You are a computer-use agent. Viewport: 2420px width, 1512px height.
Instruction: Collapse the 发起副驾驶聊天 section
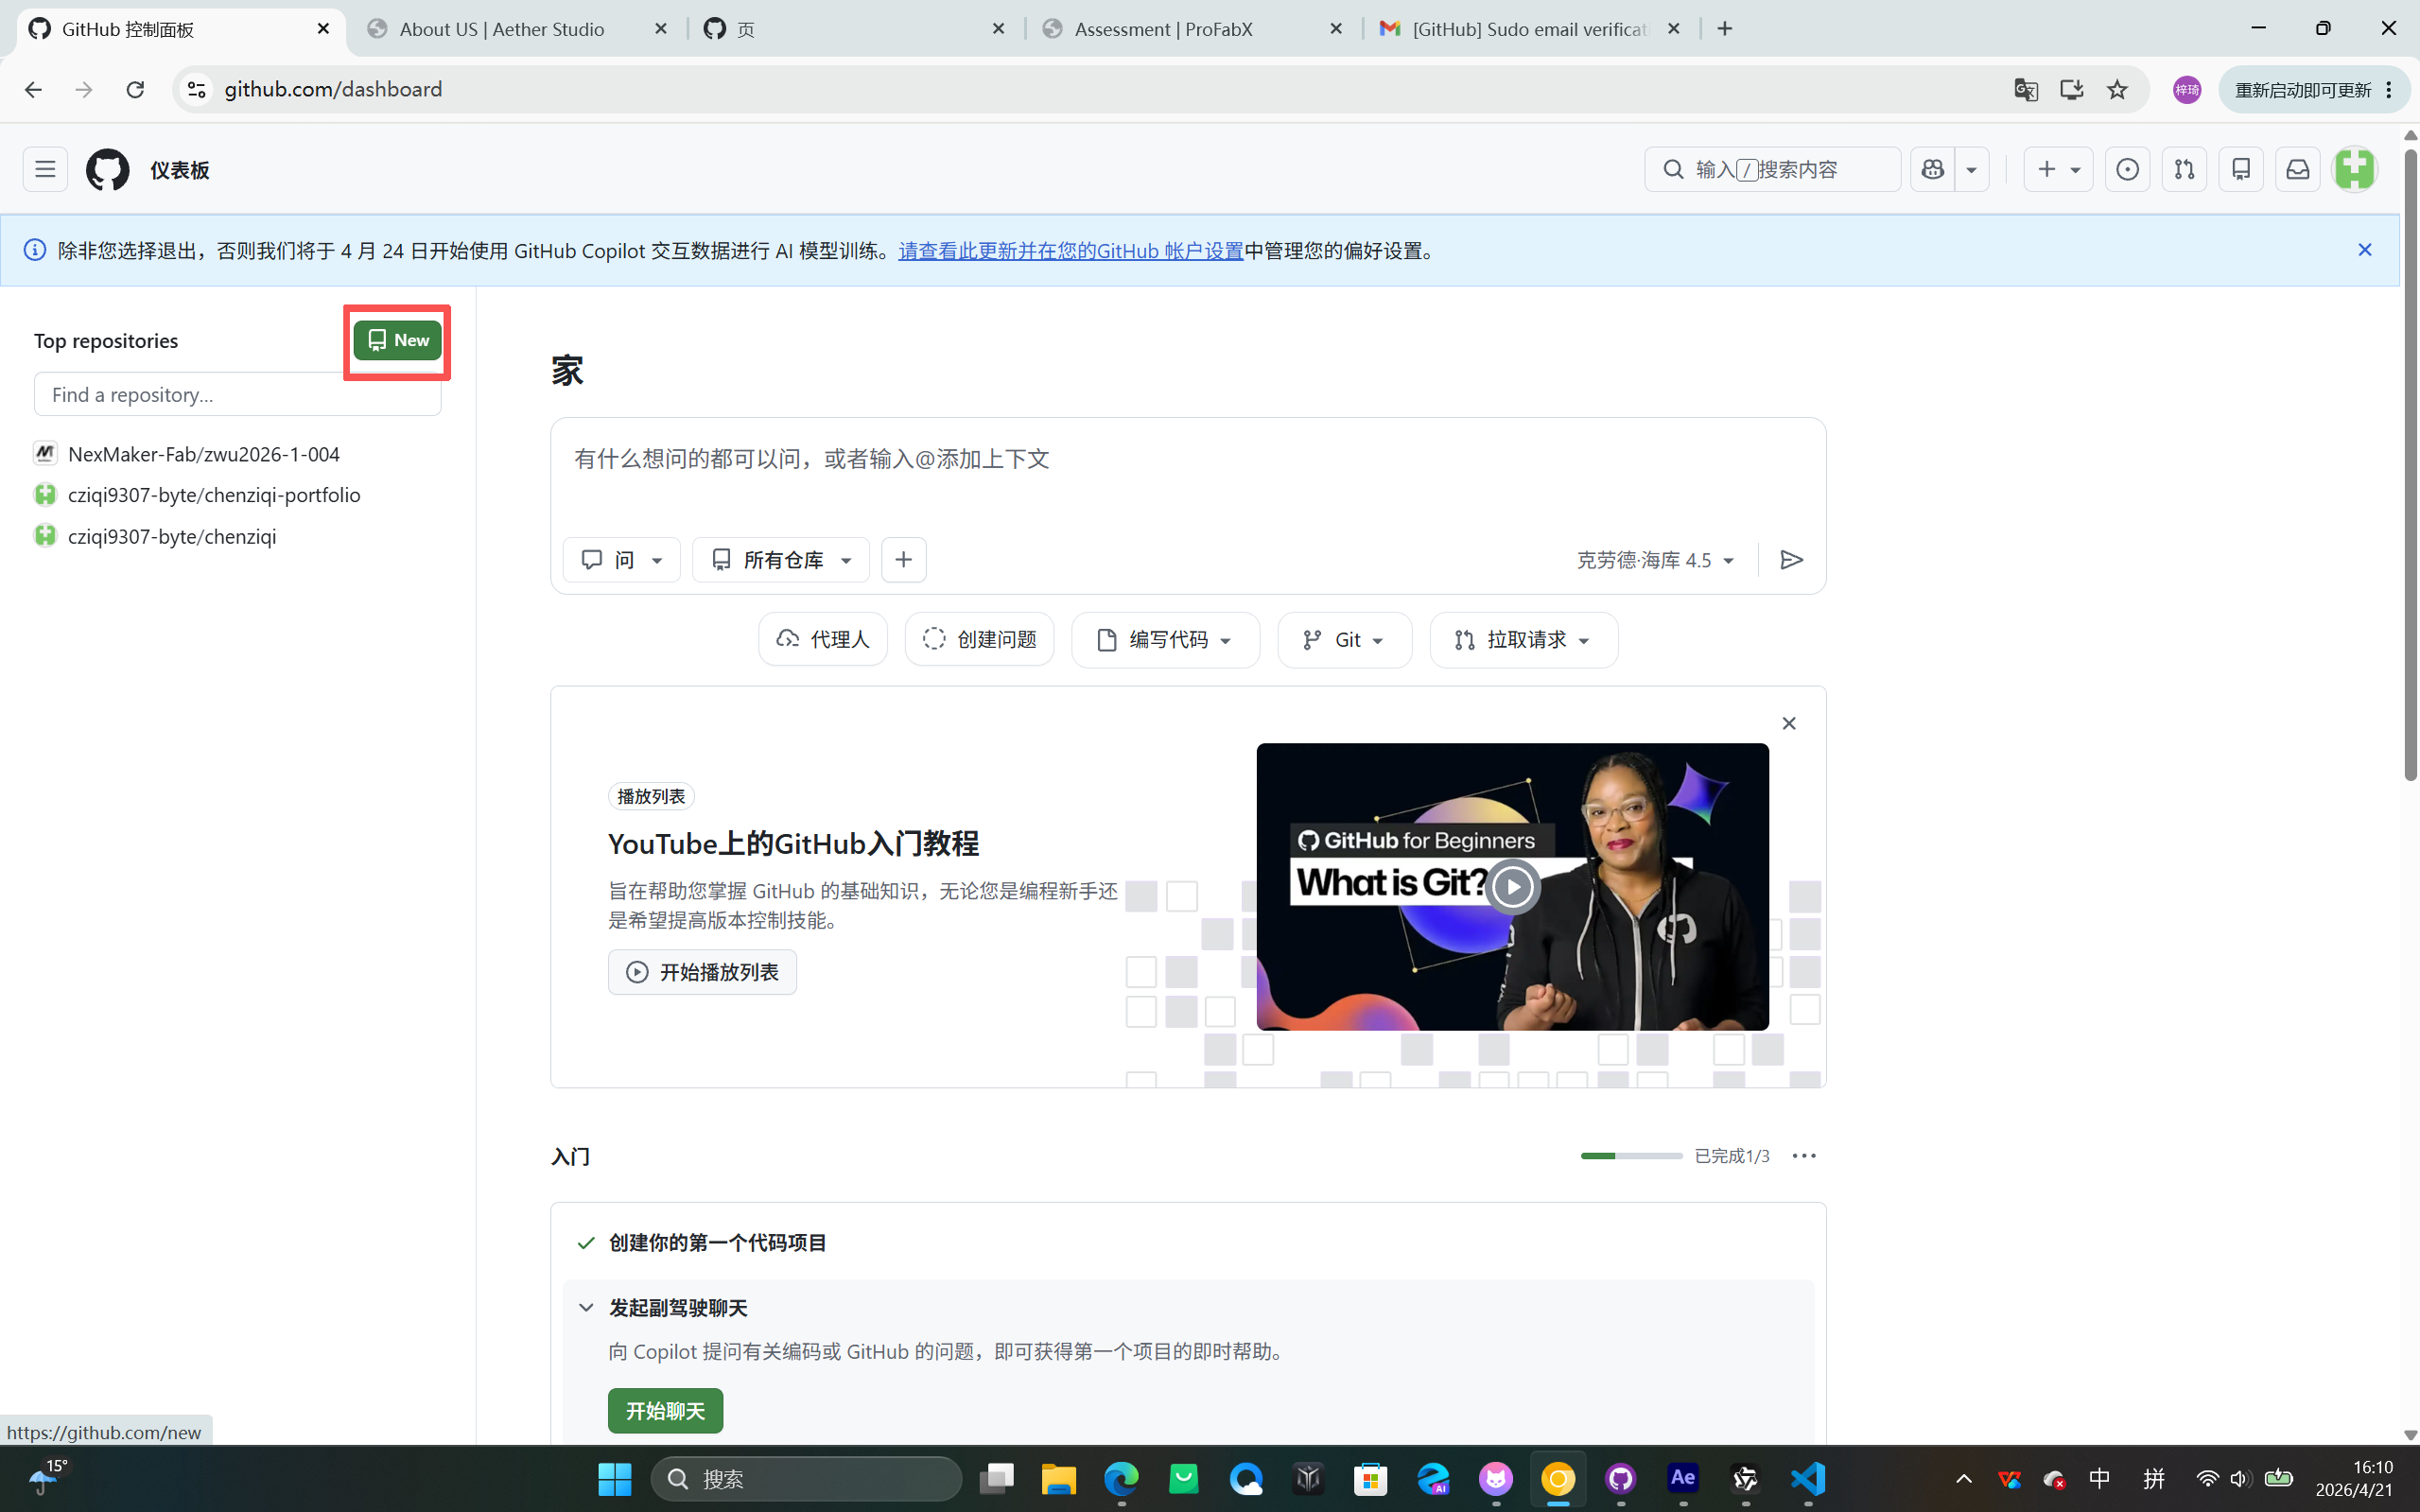point(586,1308)
